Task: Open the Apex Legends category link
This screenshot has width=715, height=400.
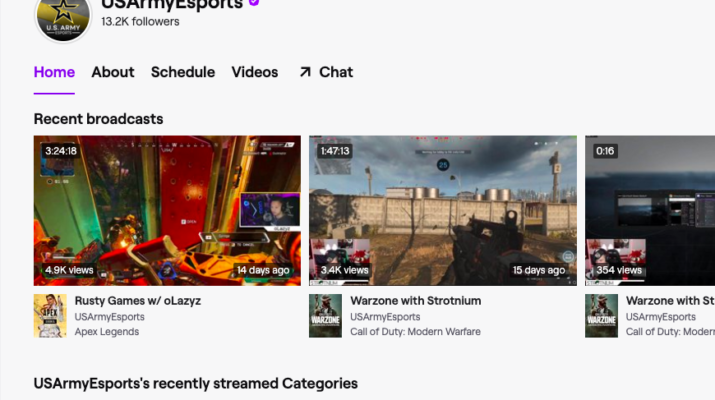Action: click(107, 332)
